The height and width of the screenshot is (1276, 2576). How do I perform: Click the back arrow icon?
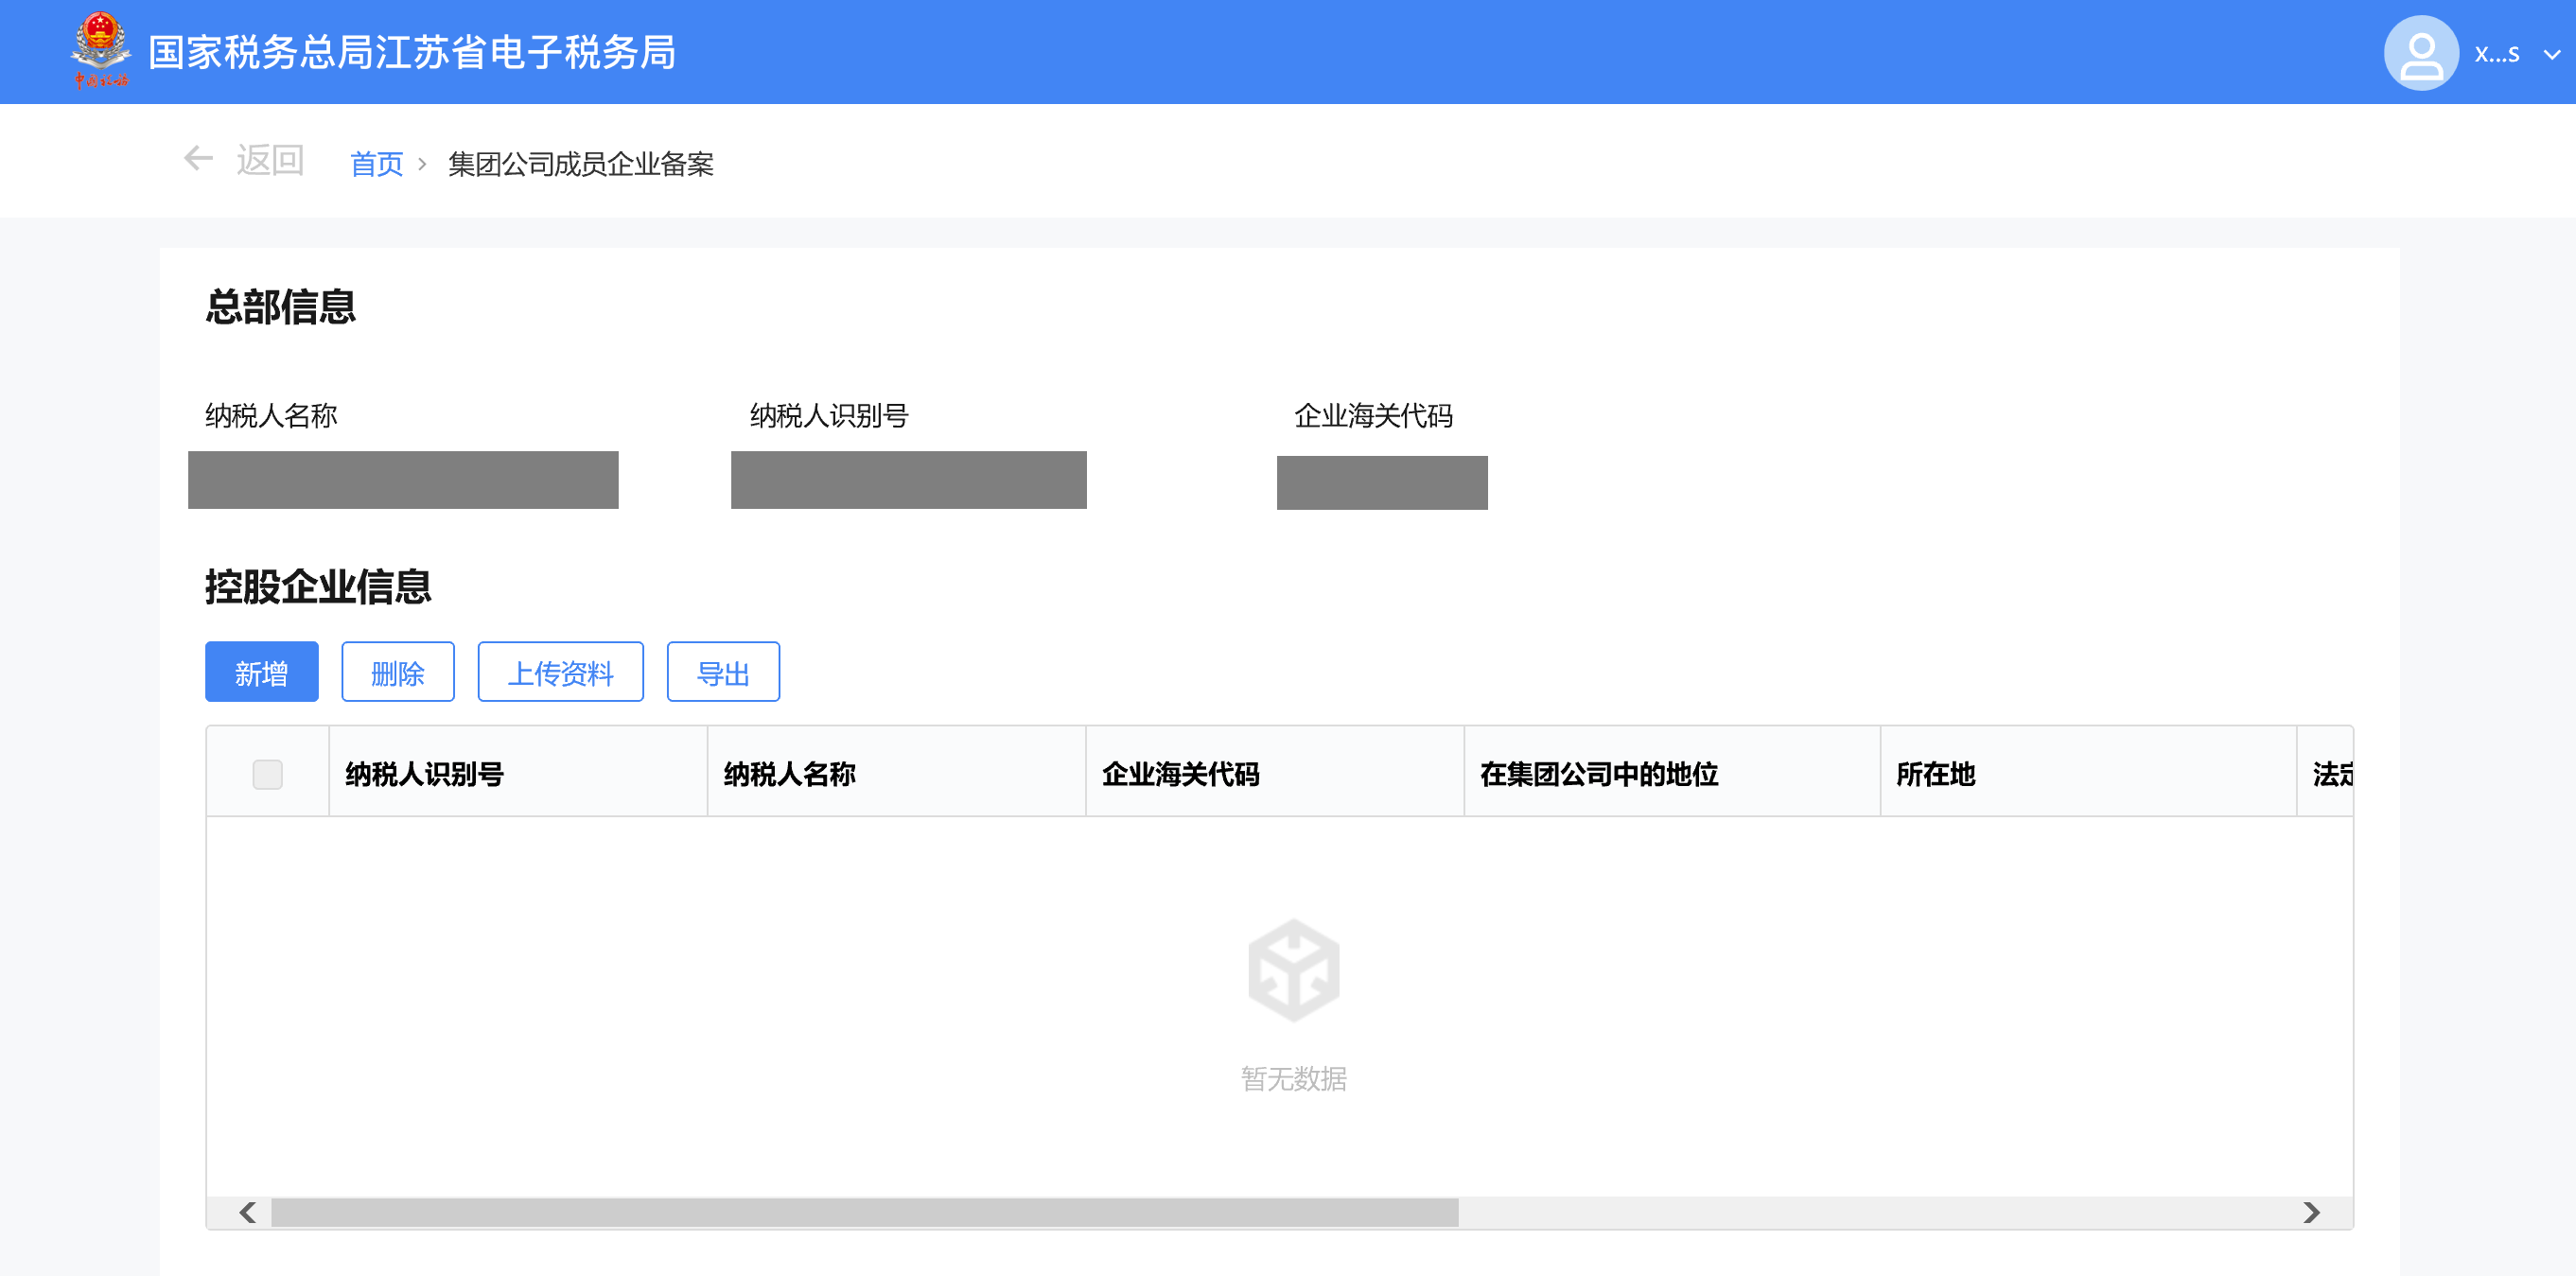pos(198,158)
